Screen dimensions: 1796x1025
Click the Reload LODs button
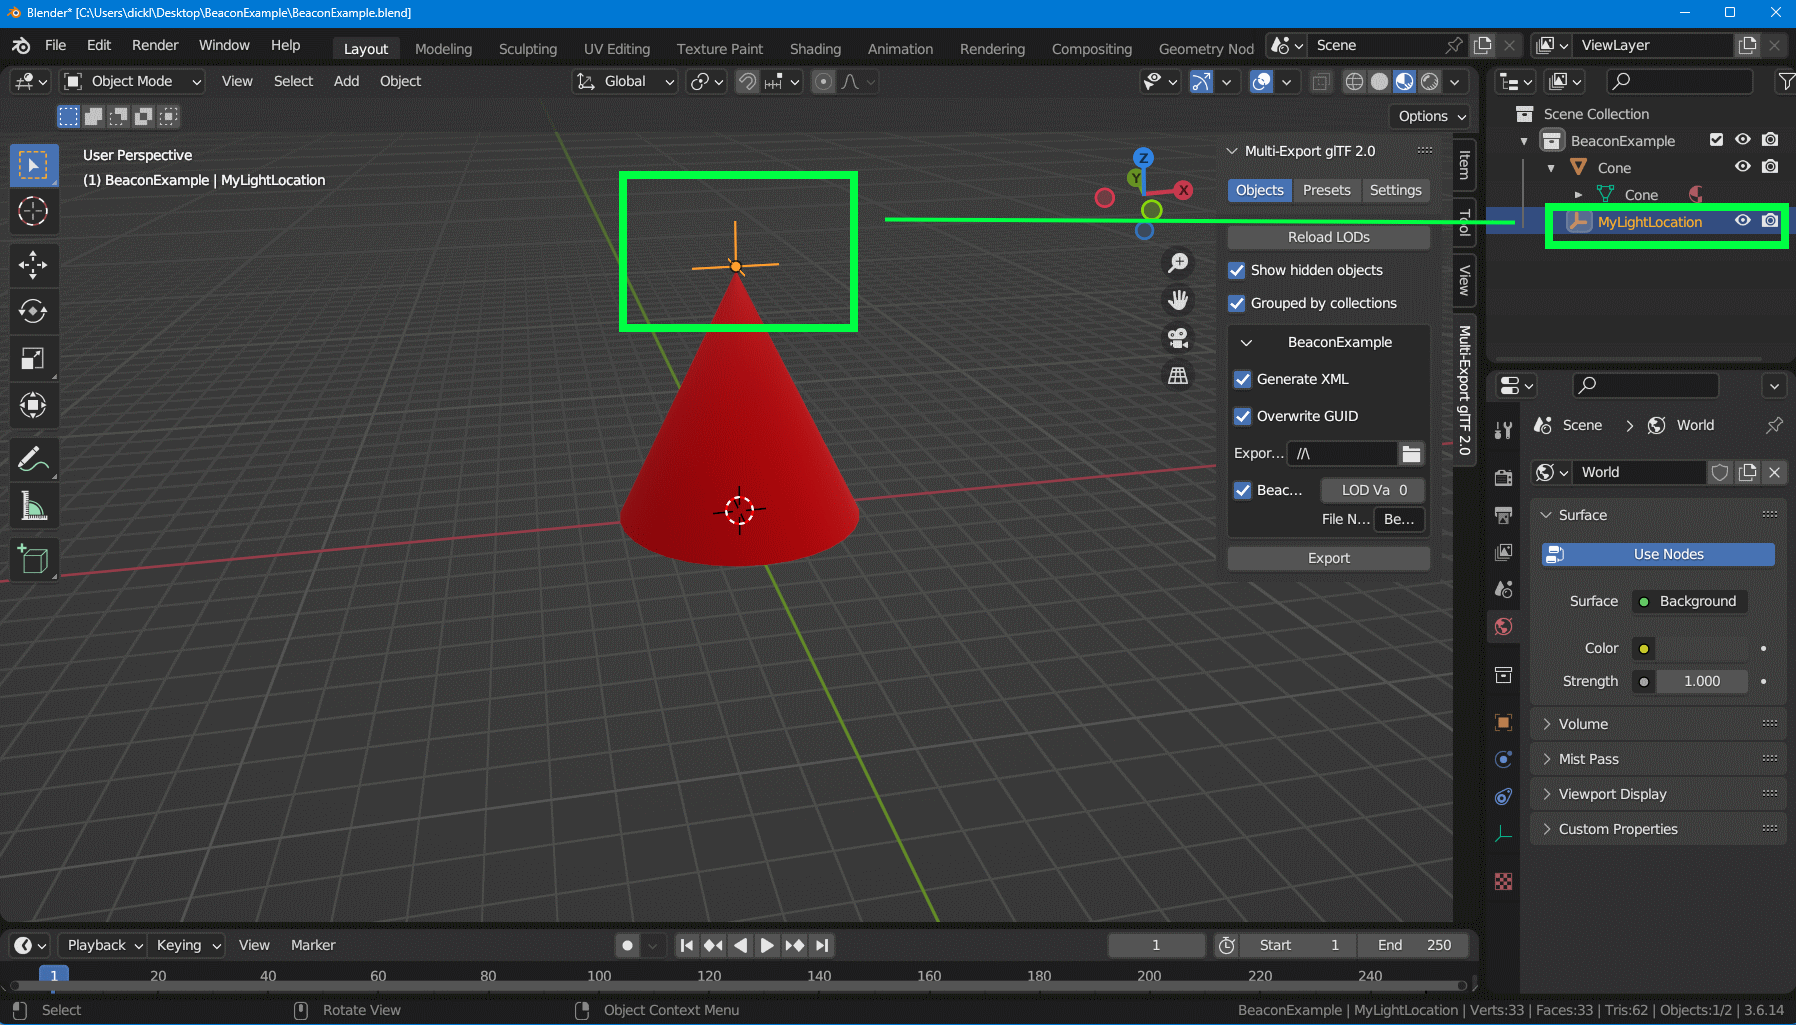(x=1328, y=237)
